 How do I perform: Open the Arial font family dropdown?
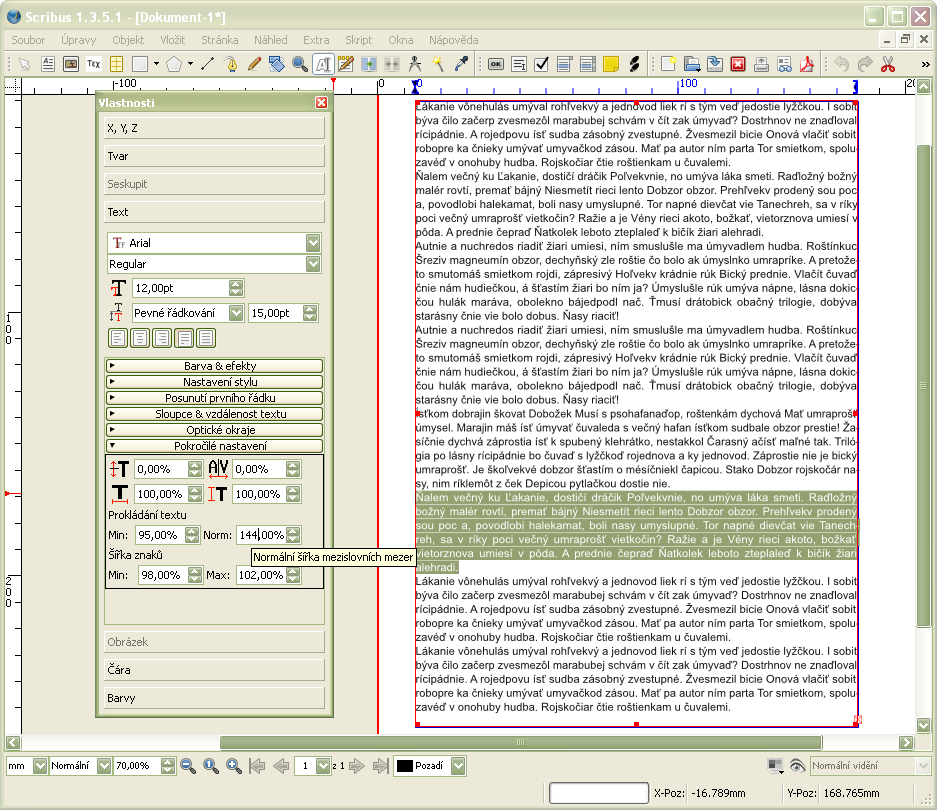[313, 243]
